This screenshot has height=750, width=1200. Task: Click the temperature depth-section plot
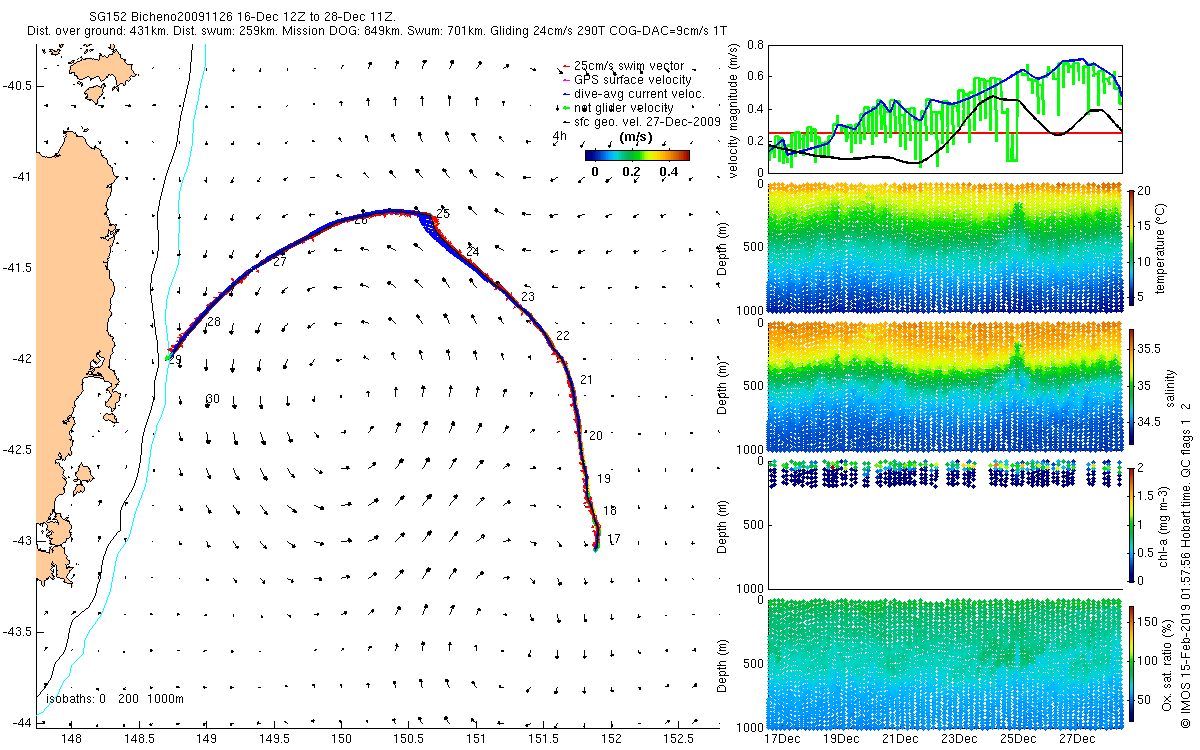click(x=944, y=248)
